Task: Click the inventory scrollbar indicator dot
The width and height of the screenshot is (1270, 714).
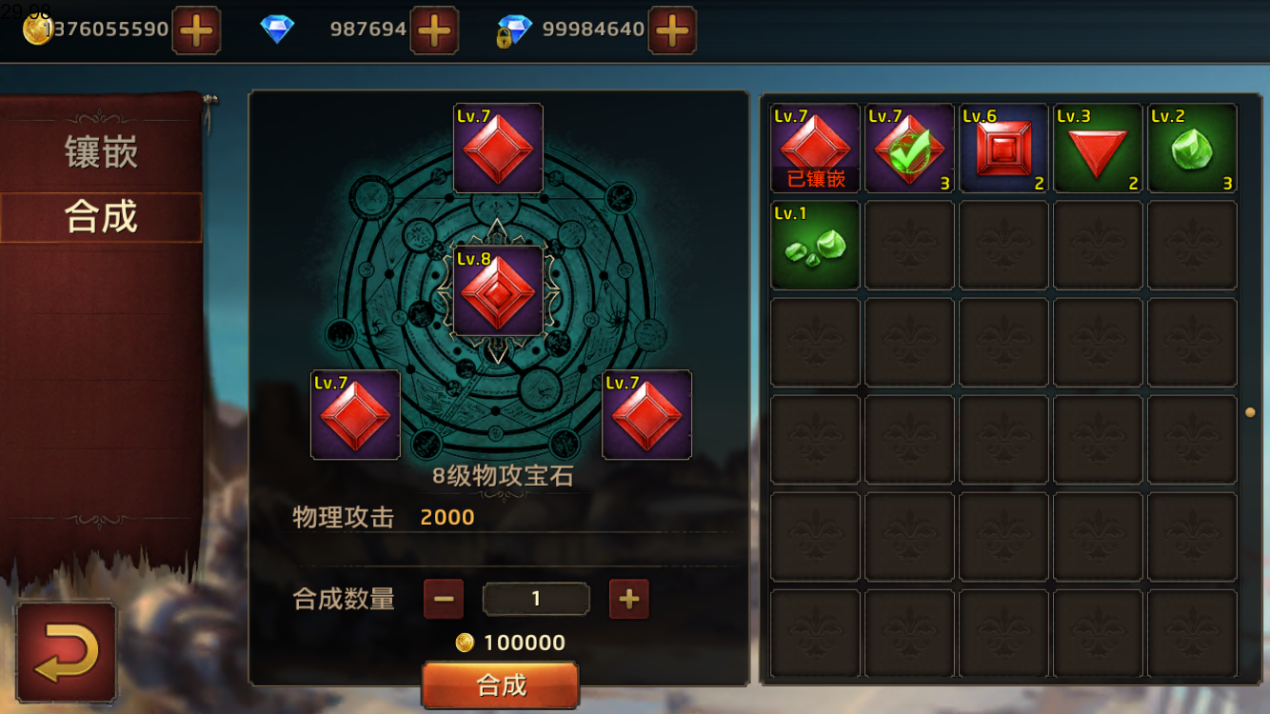Action: (1250, 412)
